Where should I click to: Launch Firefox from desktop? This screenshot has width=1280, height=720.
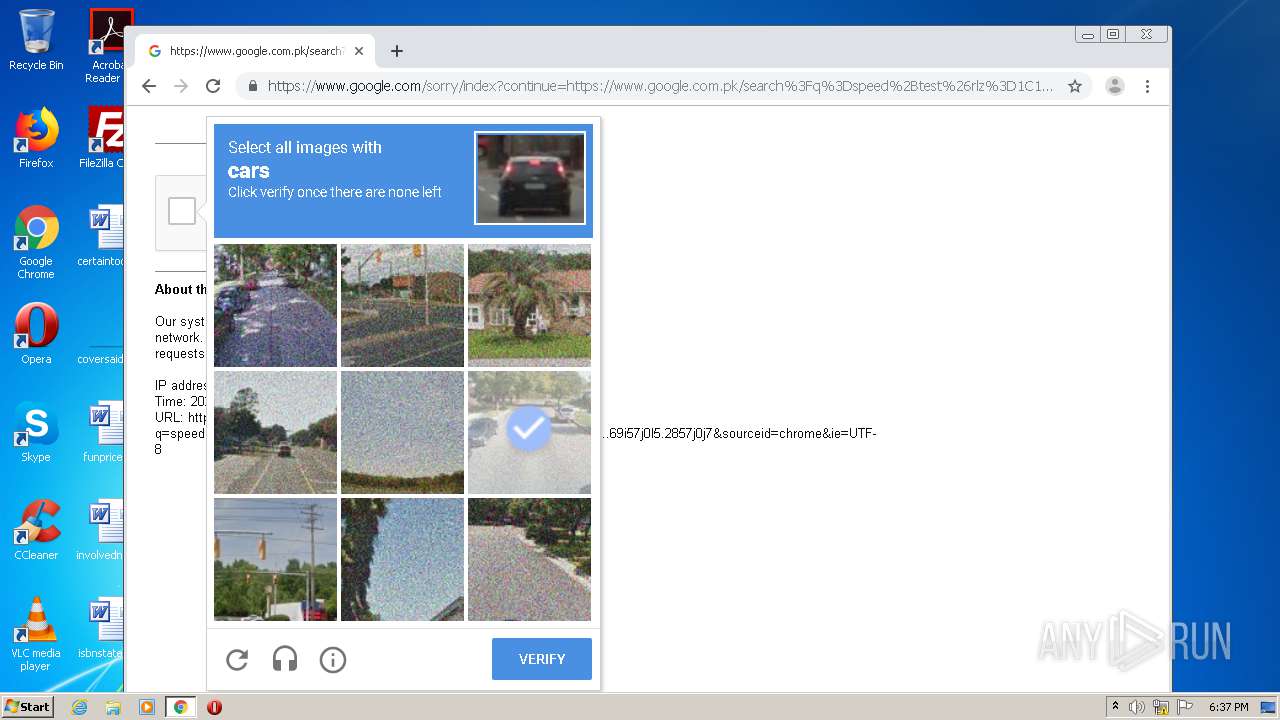[x=36, y=138]
